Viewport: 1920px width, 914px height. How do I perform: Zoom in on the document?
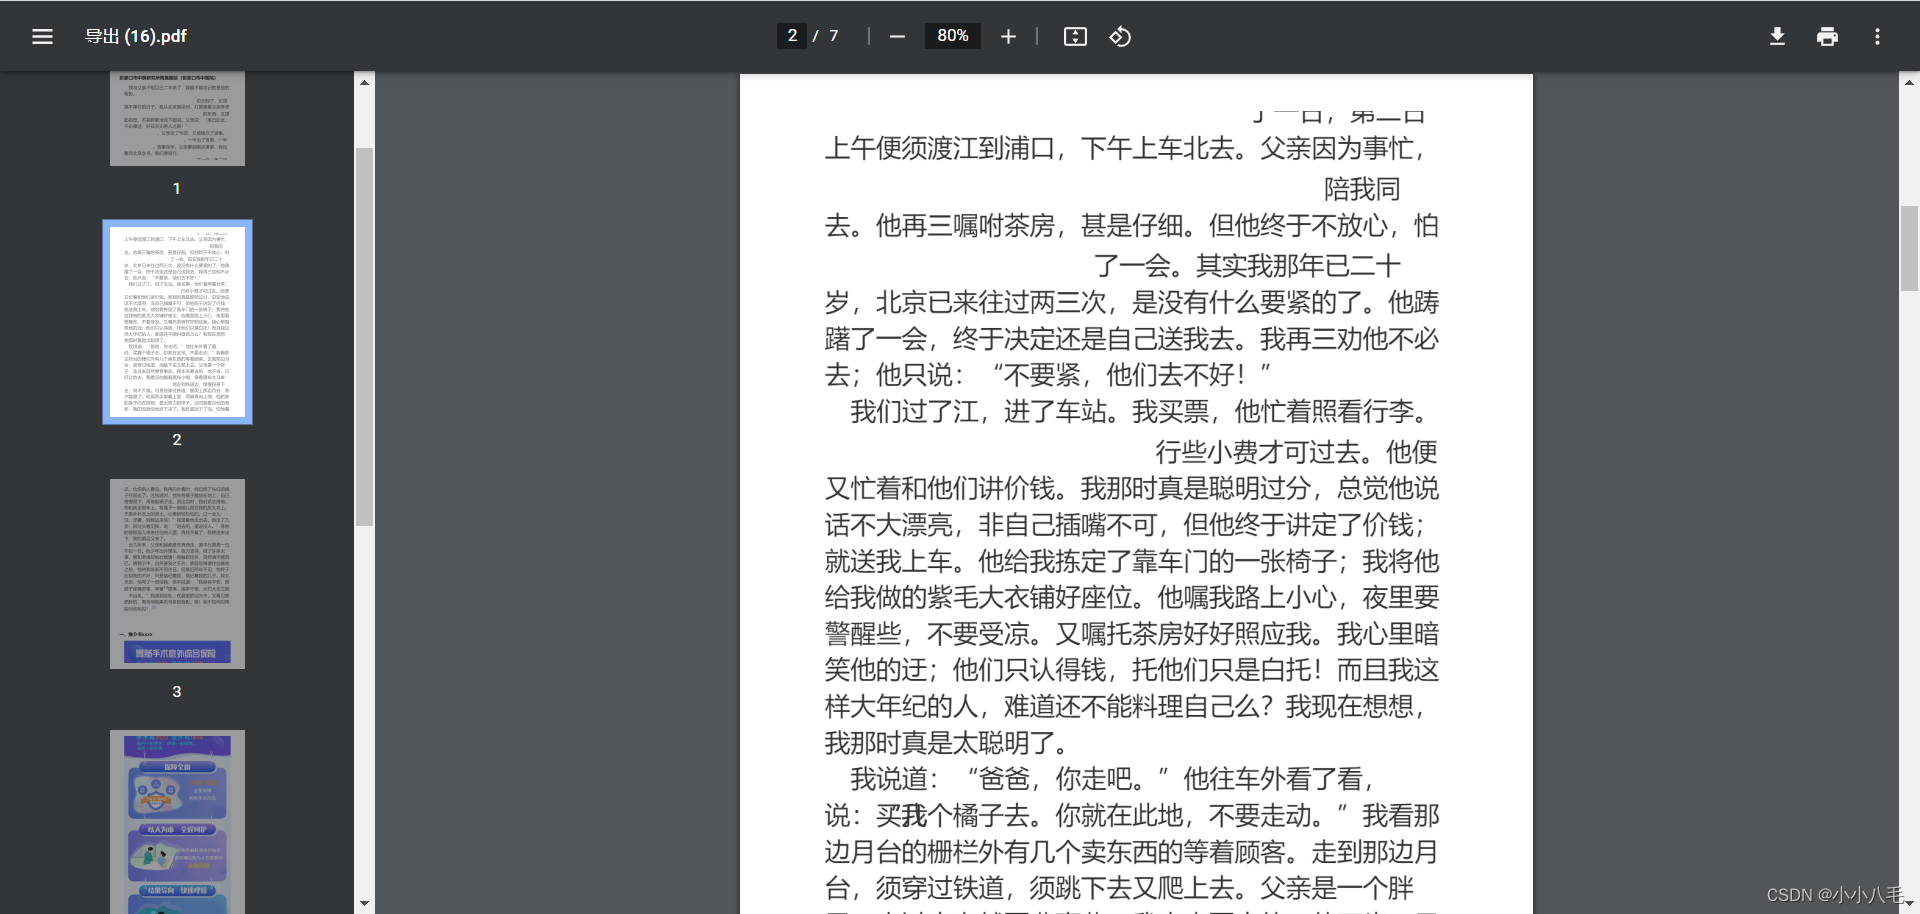point(1008,36)
